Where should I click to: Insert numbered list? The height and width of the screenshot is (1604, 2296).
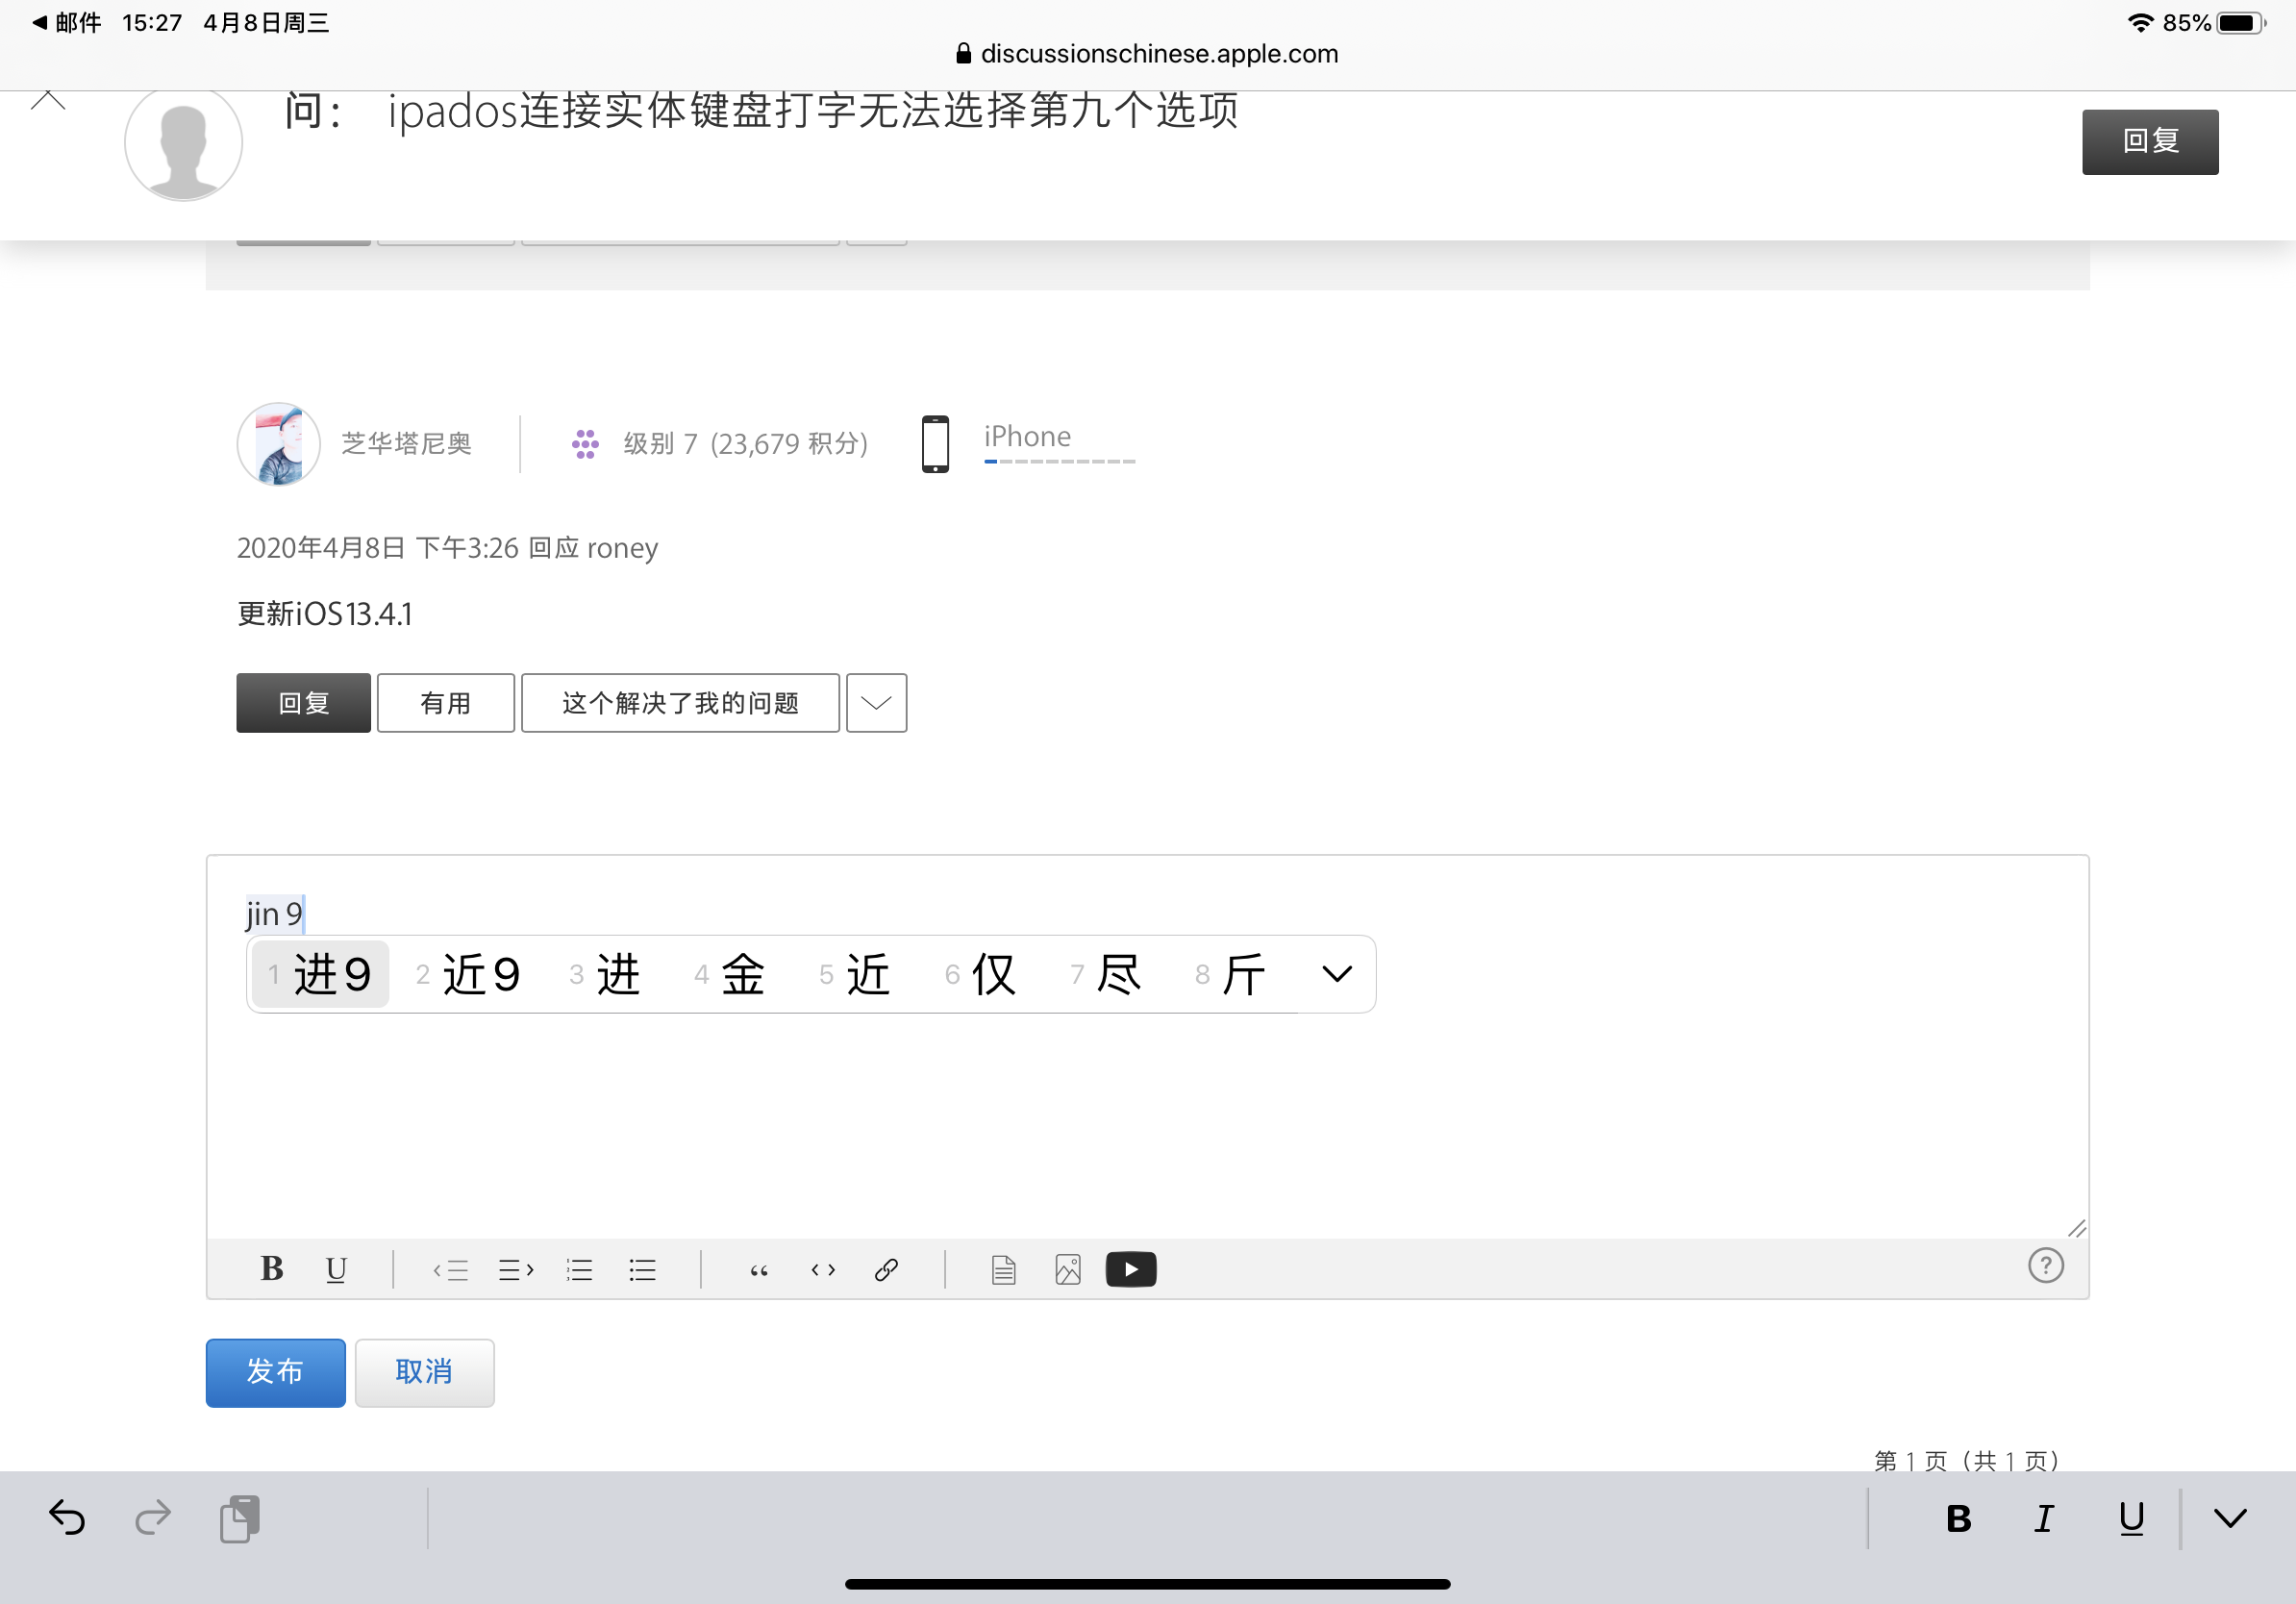(580, 1270)
